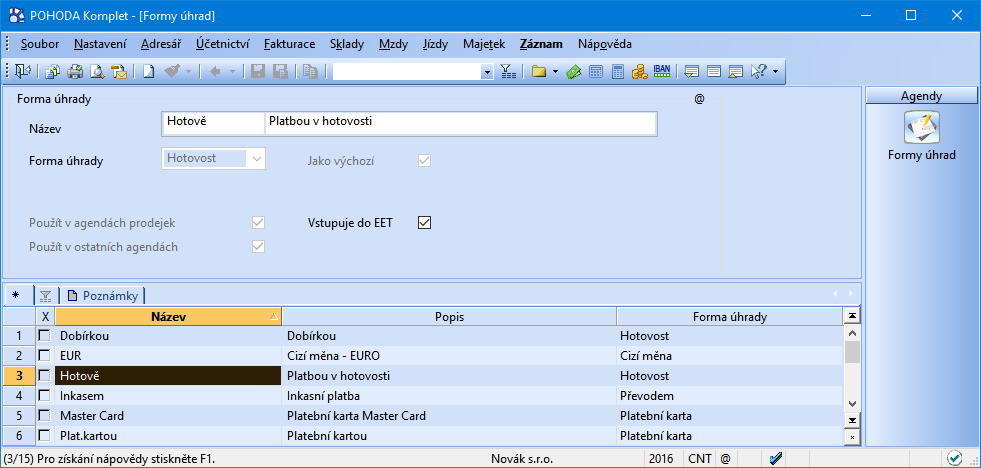Viewport: 981px width, 468px height.
Task: Switch to the Poznámky tab
Action: tap(102, 295)
